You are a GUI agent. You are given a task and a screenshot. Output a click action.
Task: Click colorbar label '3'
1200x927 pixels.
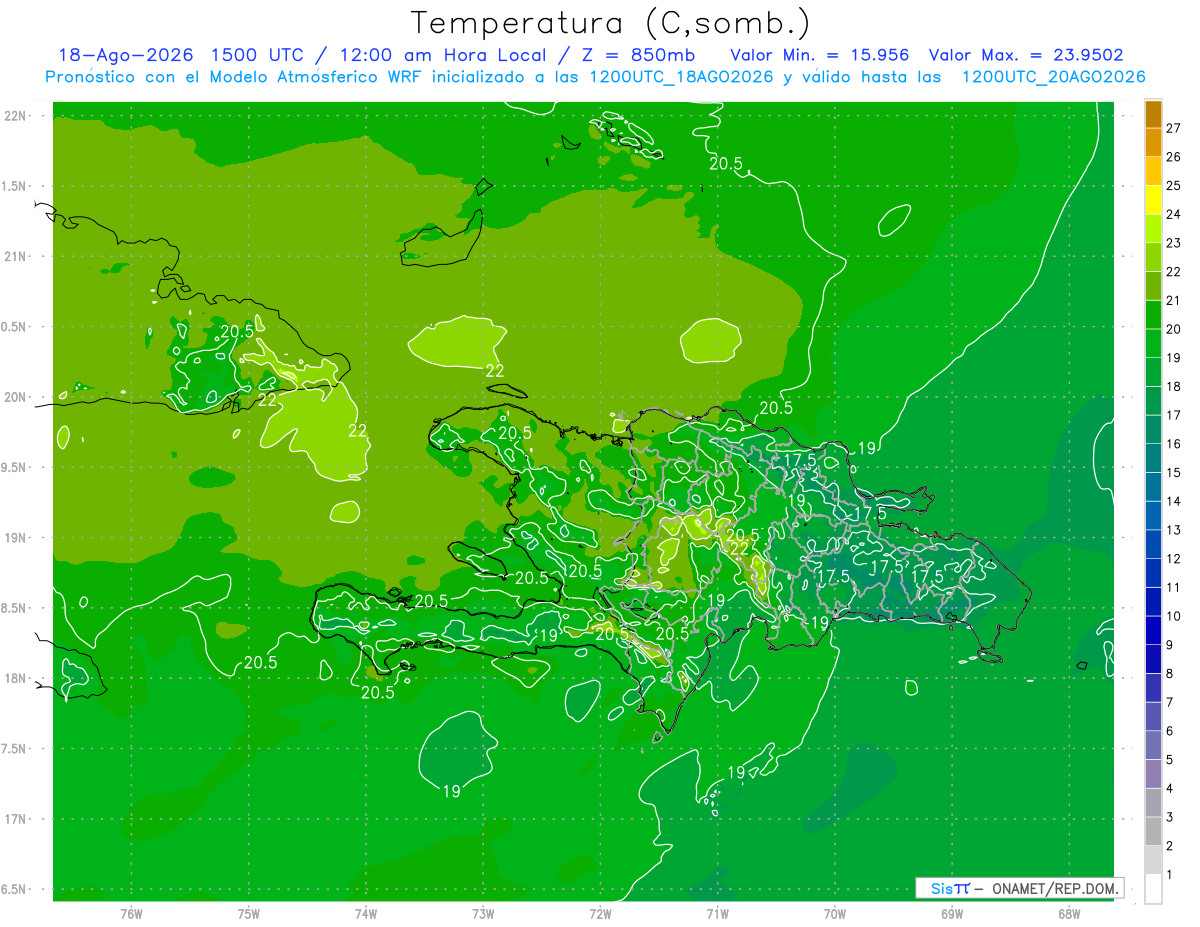[1170, 817]
